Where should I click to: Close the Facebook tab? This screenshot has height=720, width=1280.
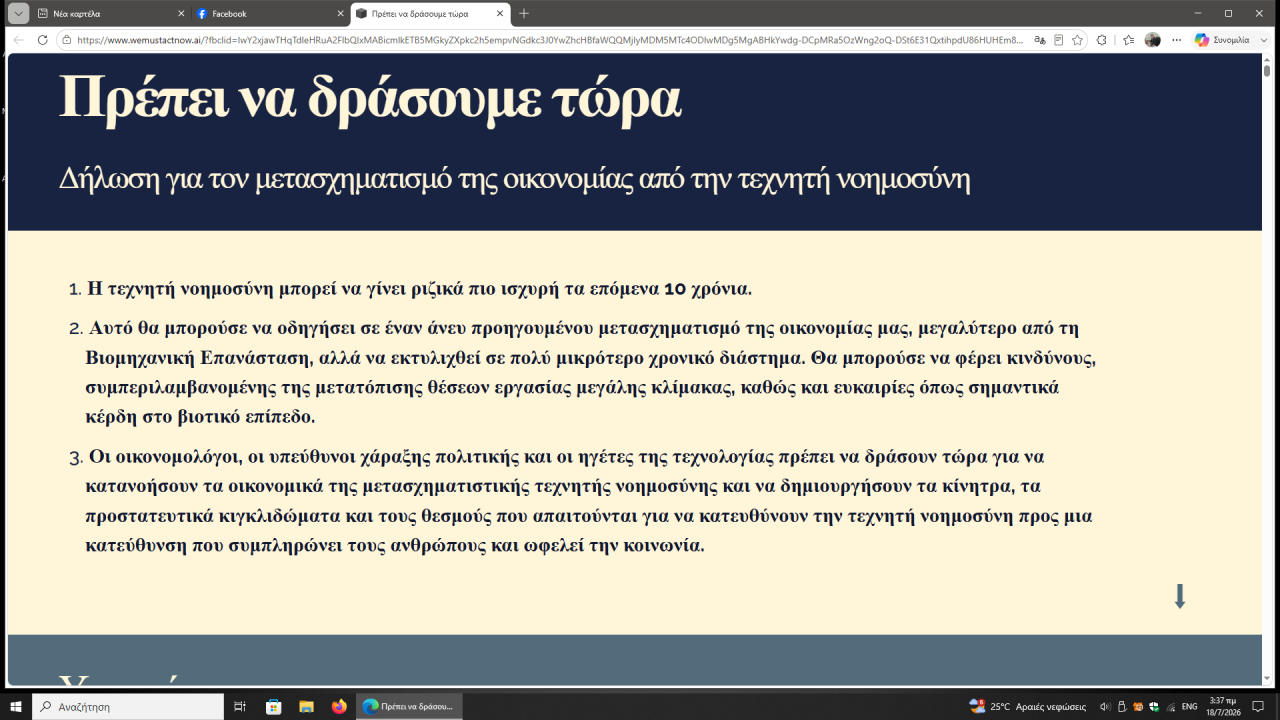pyautogui.click(x=340, y=14)
